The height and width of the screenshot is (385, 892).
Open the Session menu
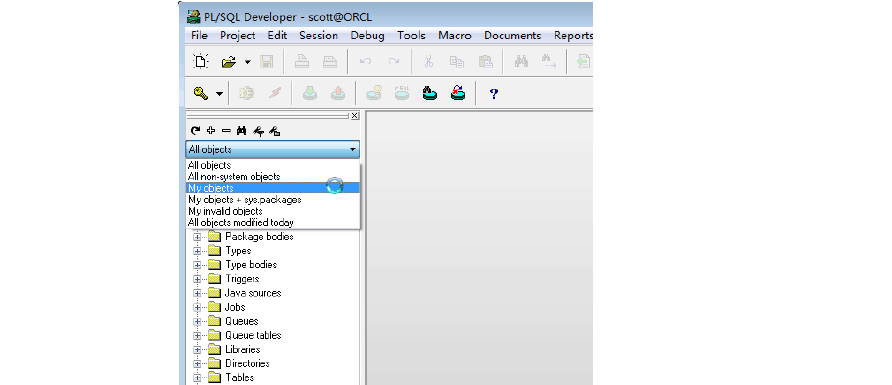coord(319,35)
